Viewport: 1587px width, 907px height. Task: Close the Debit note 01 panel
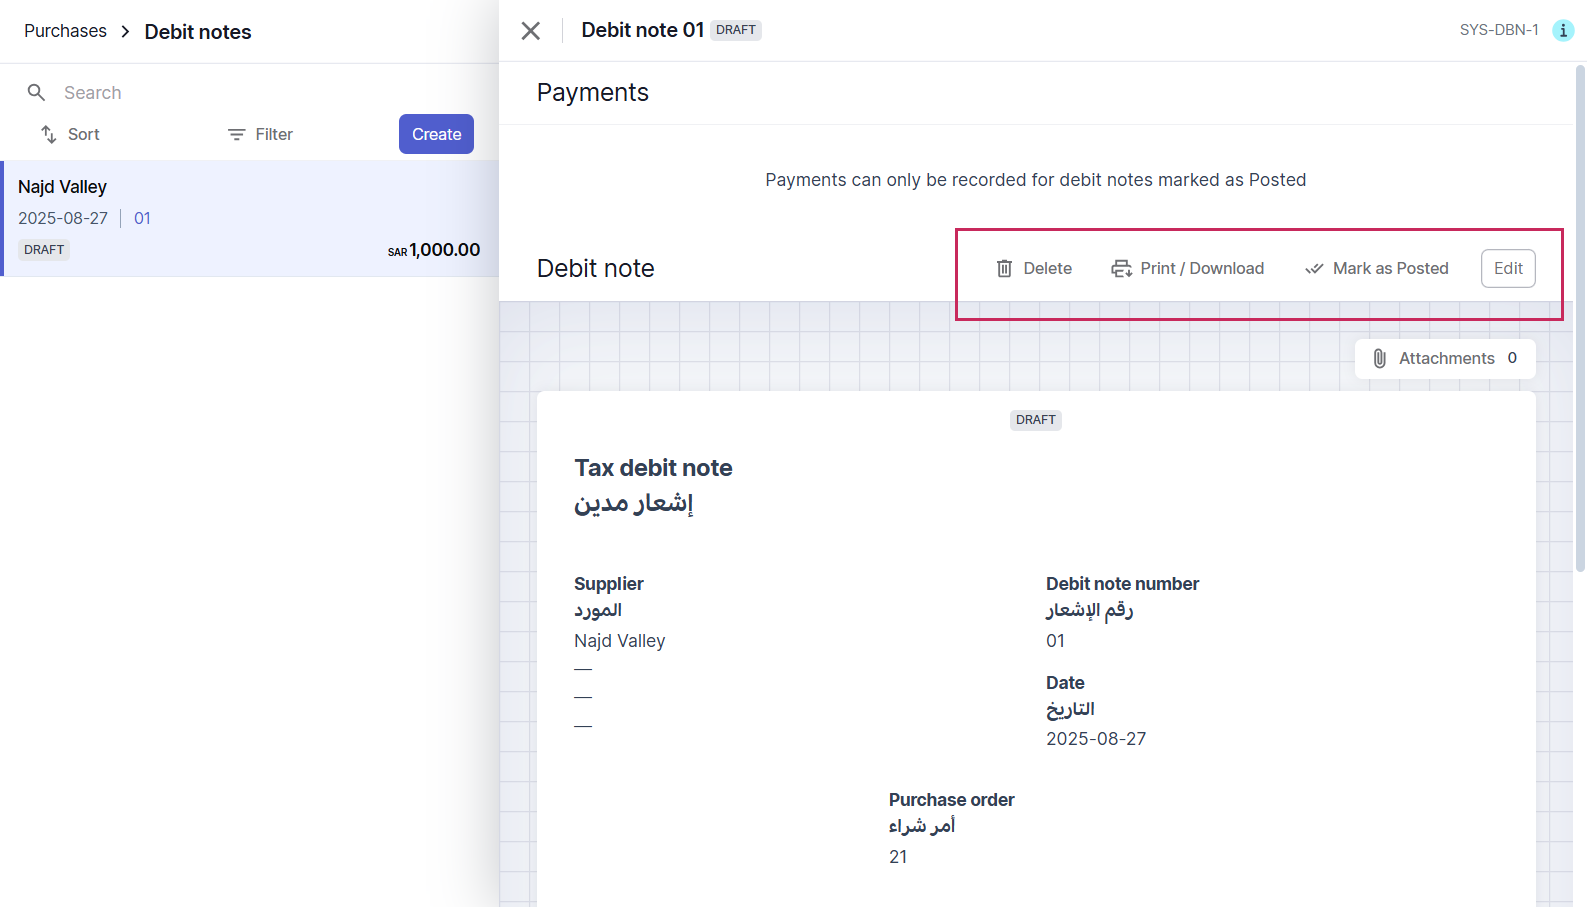[x=531, y=31]
